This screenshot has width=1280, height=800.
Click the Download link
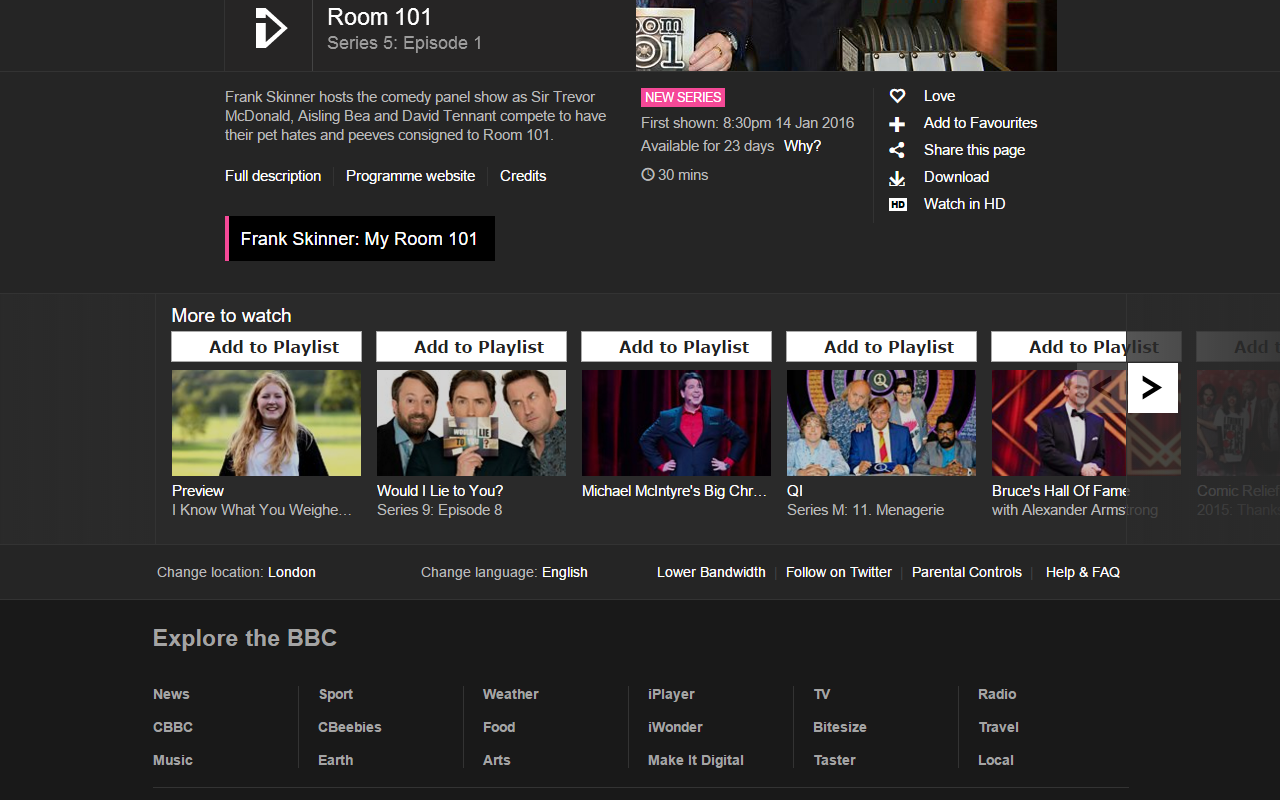pos(956,177)
